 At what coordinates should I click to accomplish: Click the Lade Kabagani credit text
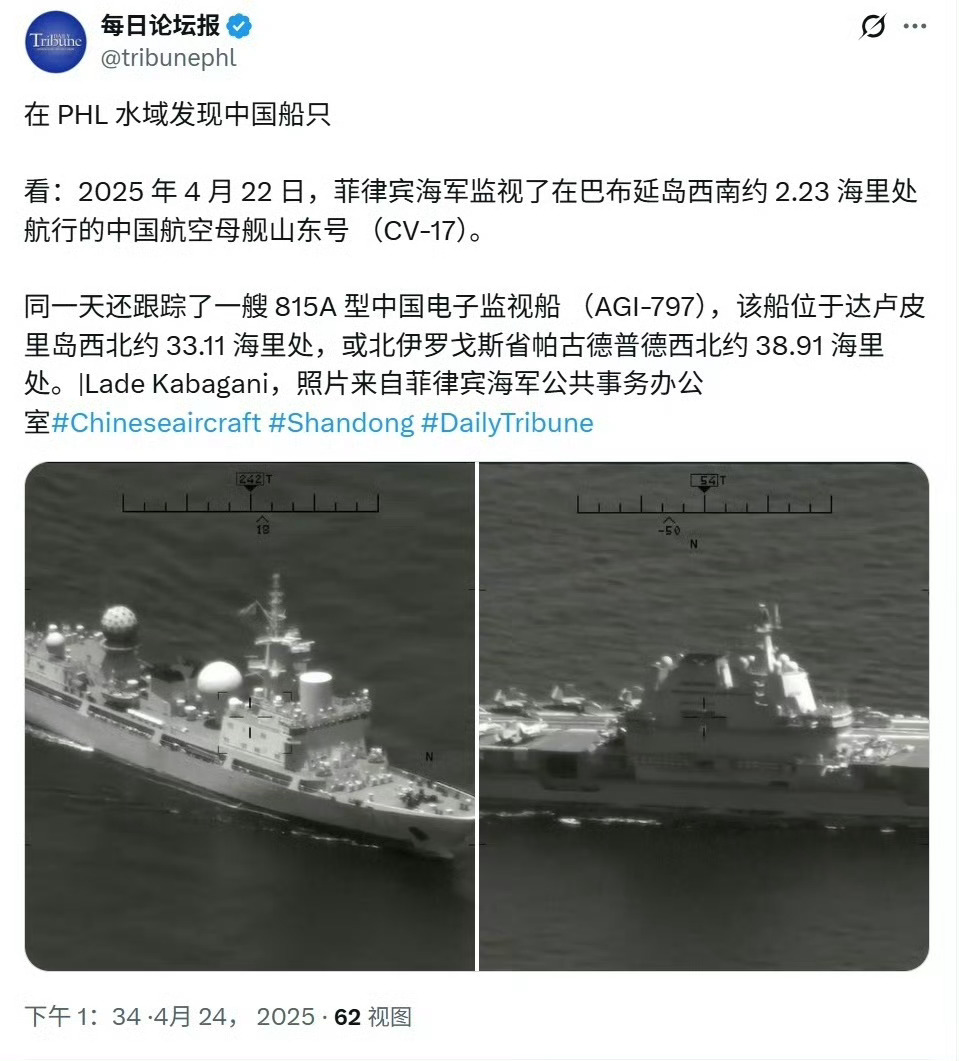pos(177,384)
